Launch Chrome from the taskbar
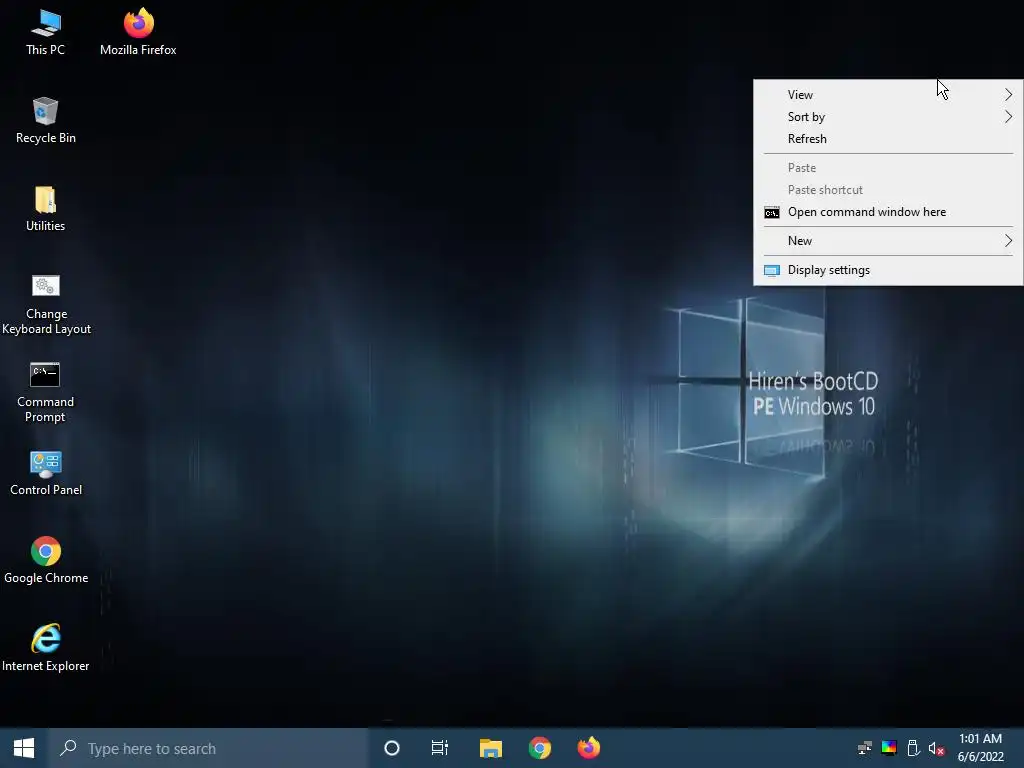The width and height of the screenshot is (1024, 768). [539, 748]
